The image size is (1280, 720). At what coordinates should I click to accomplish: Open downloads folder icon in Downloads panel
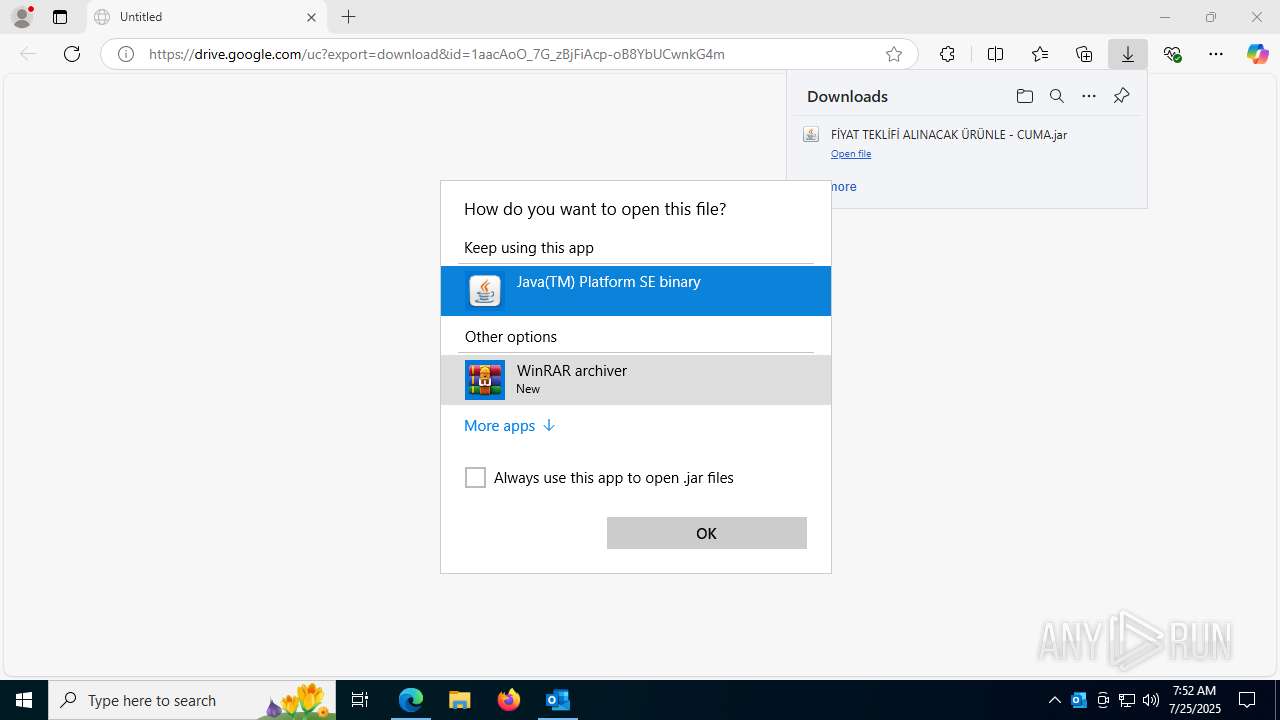point(1024,96)
